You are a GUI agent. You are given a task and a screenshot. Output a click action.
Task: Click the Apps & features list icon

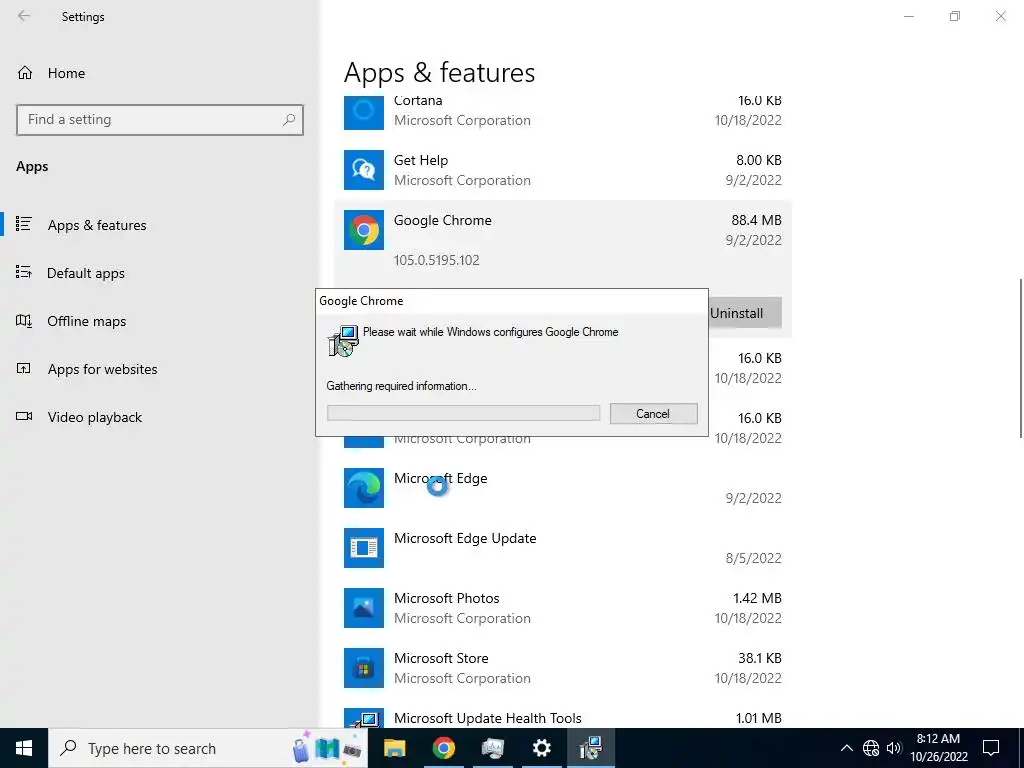24,224
